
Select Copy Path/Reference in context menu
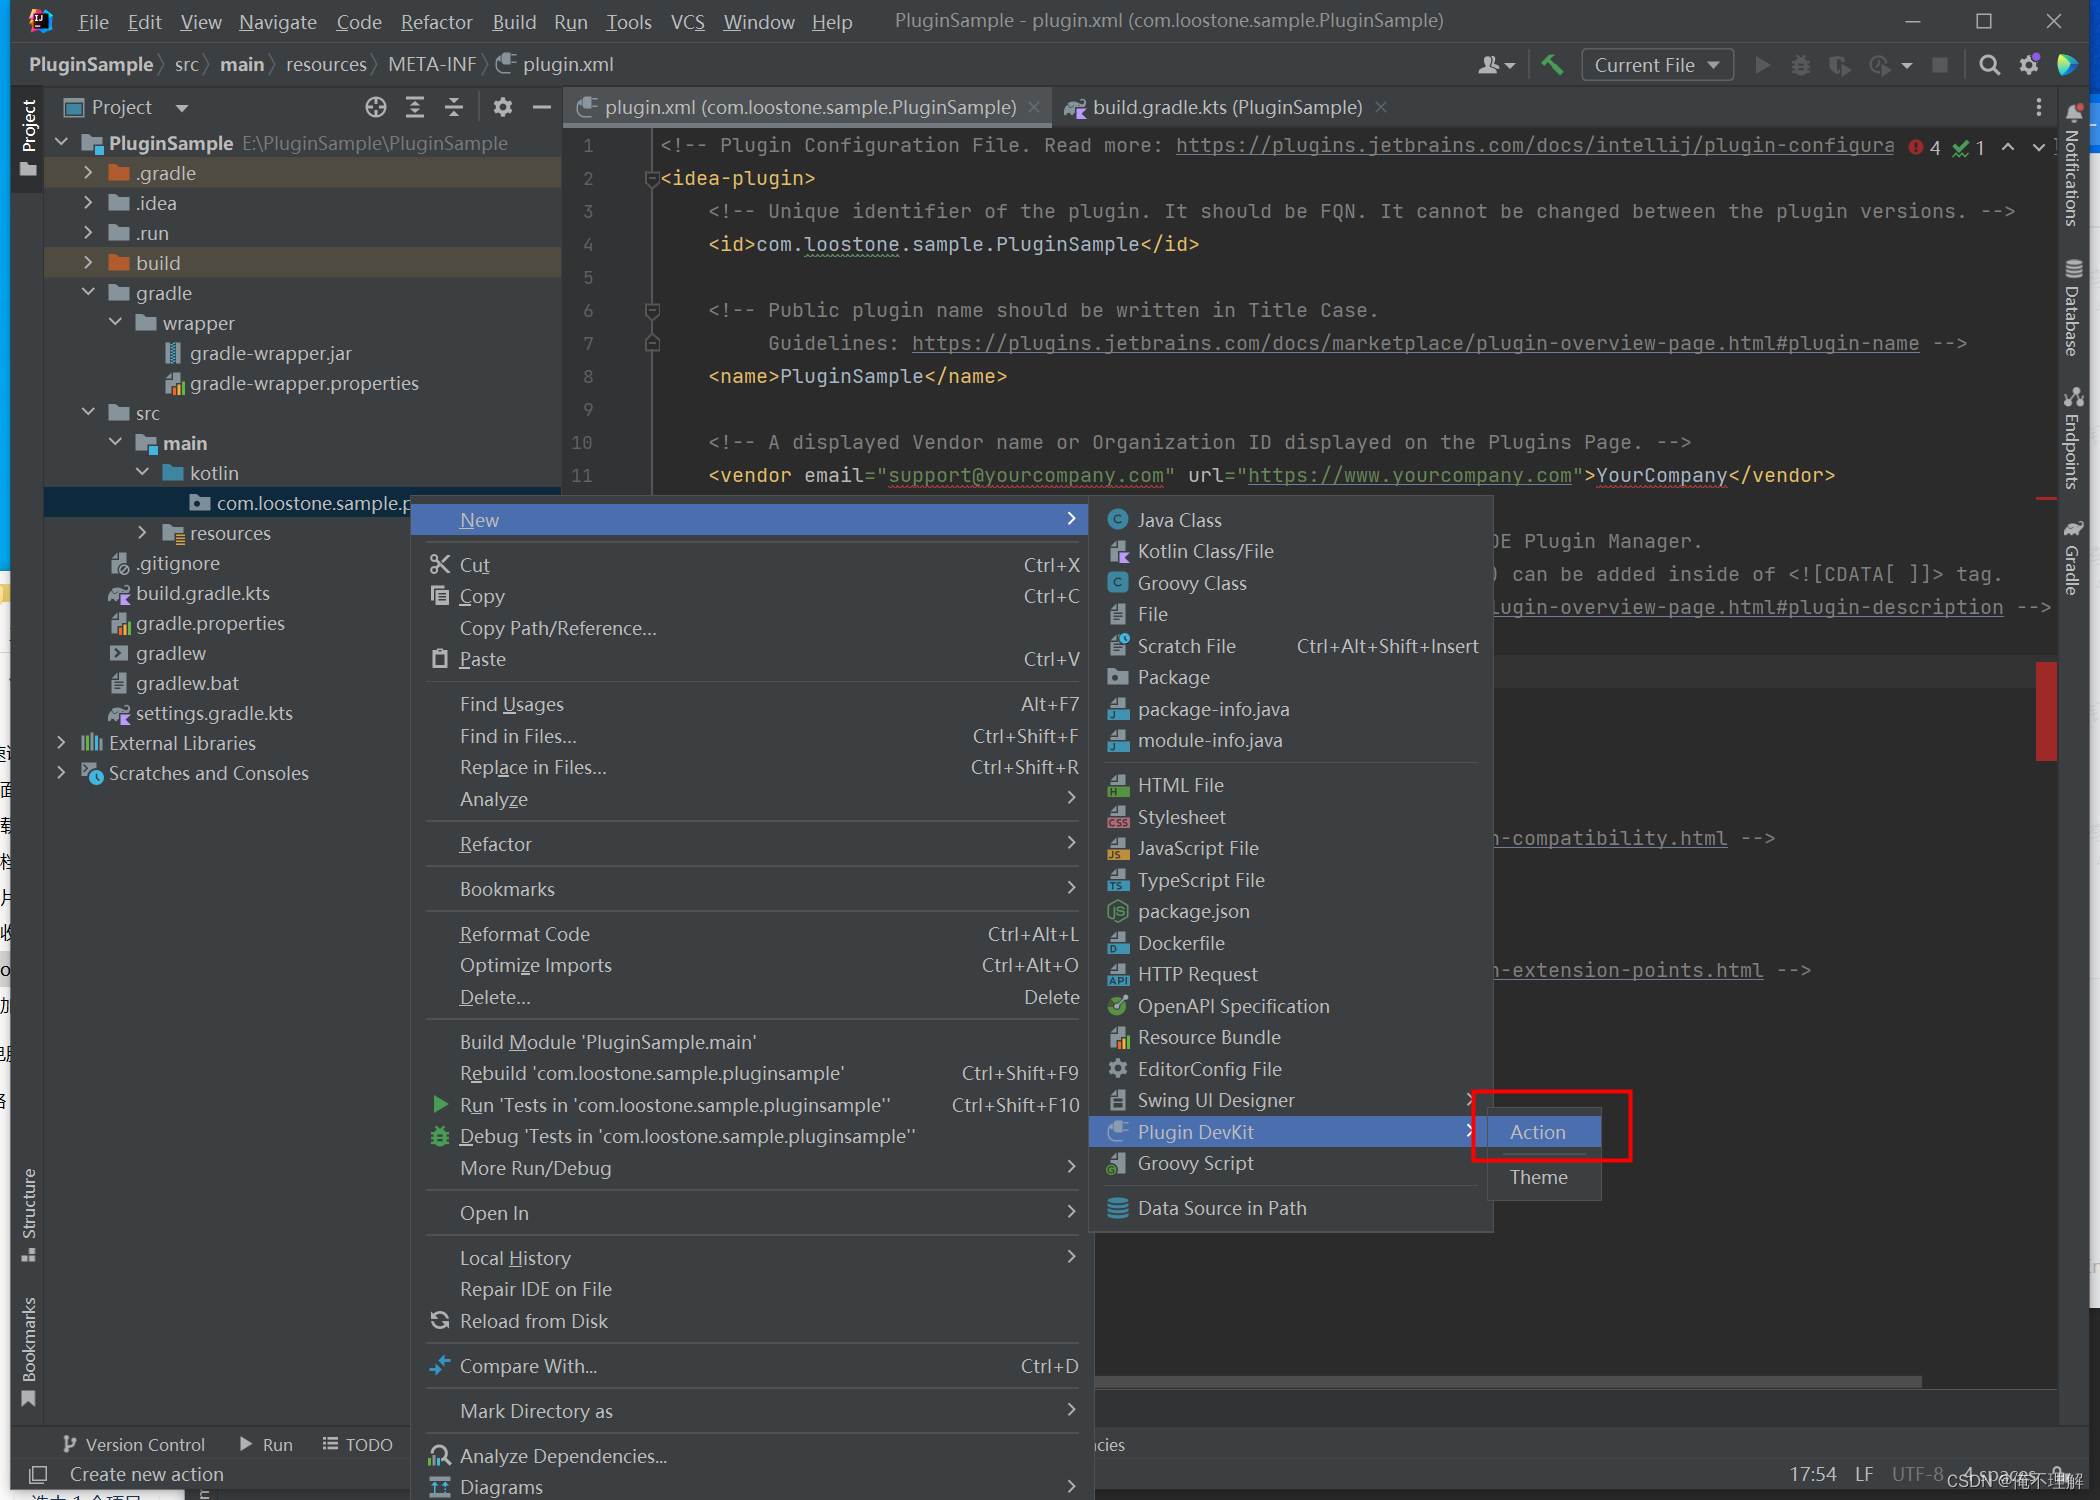point(752,628)
